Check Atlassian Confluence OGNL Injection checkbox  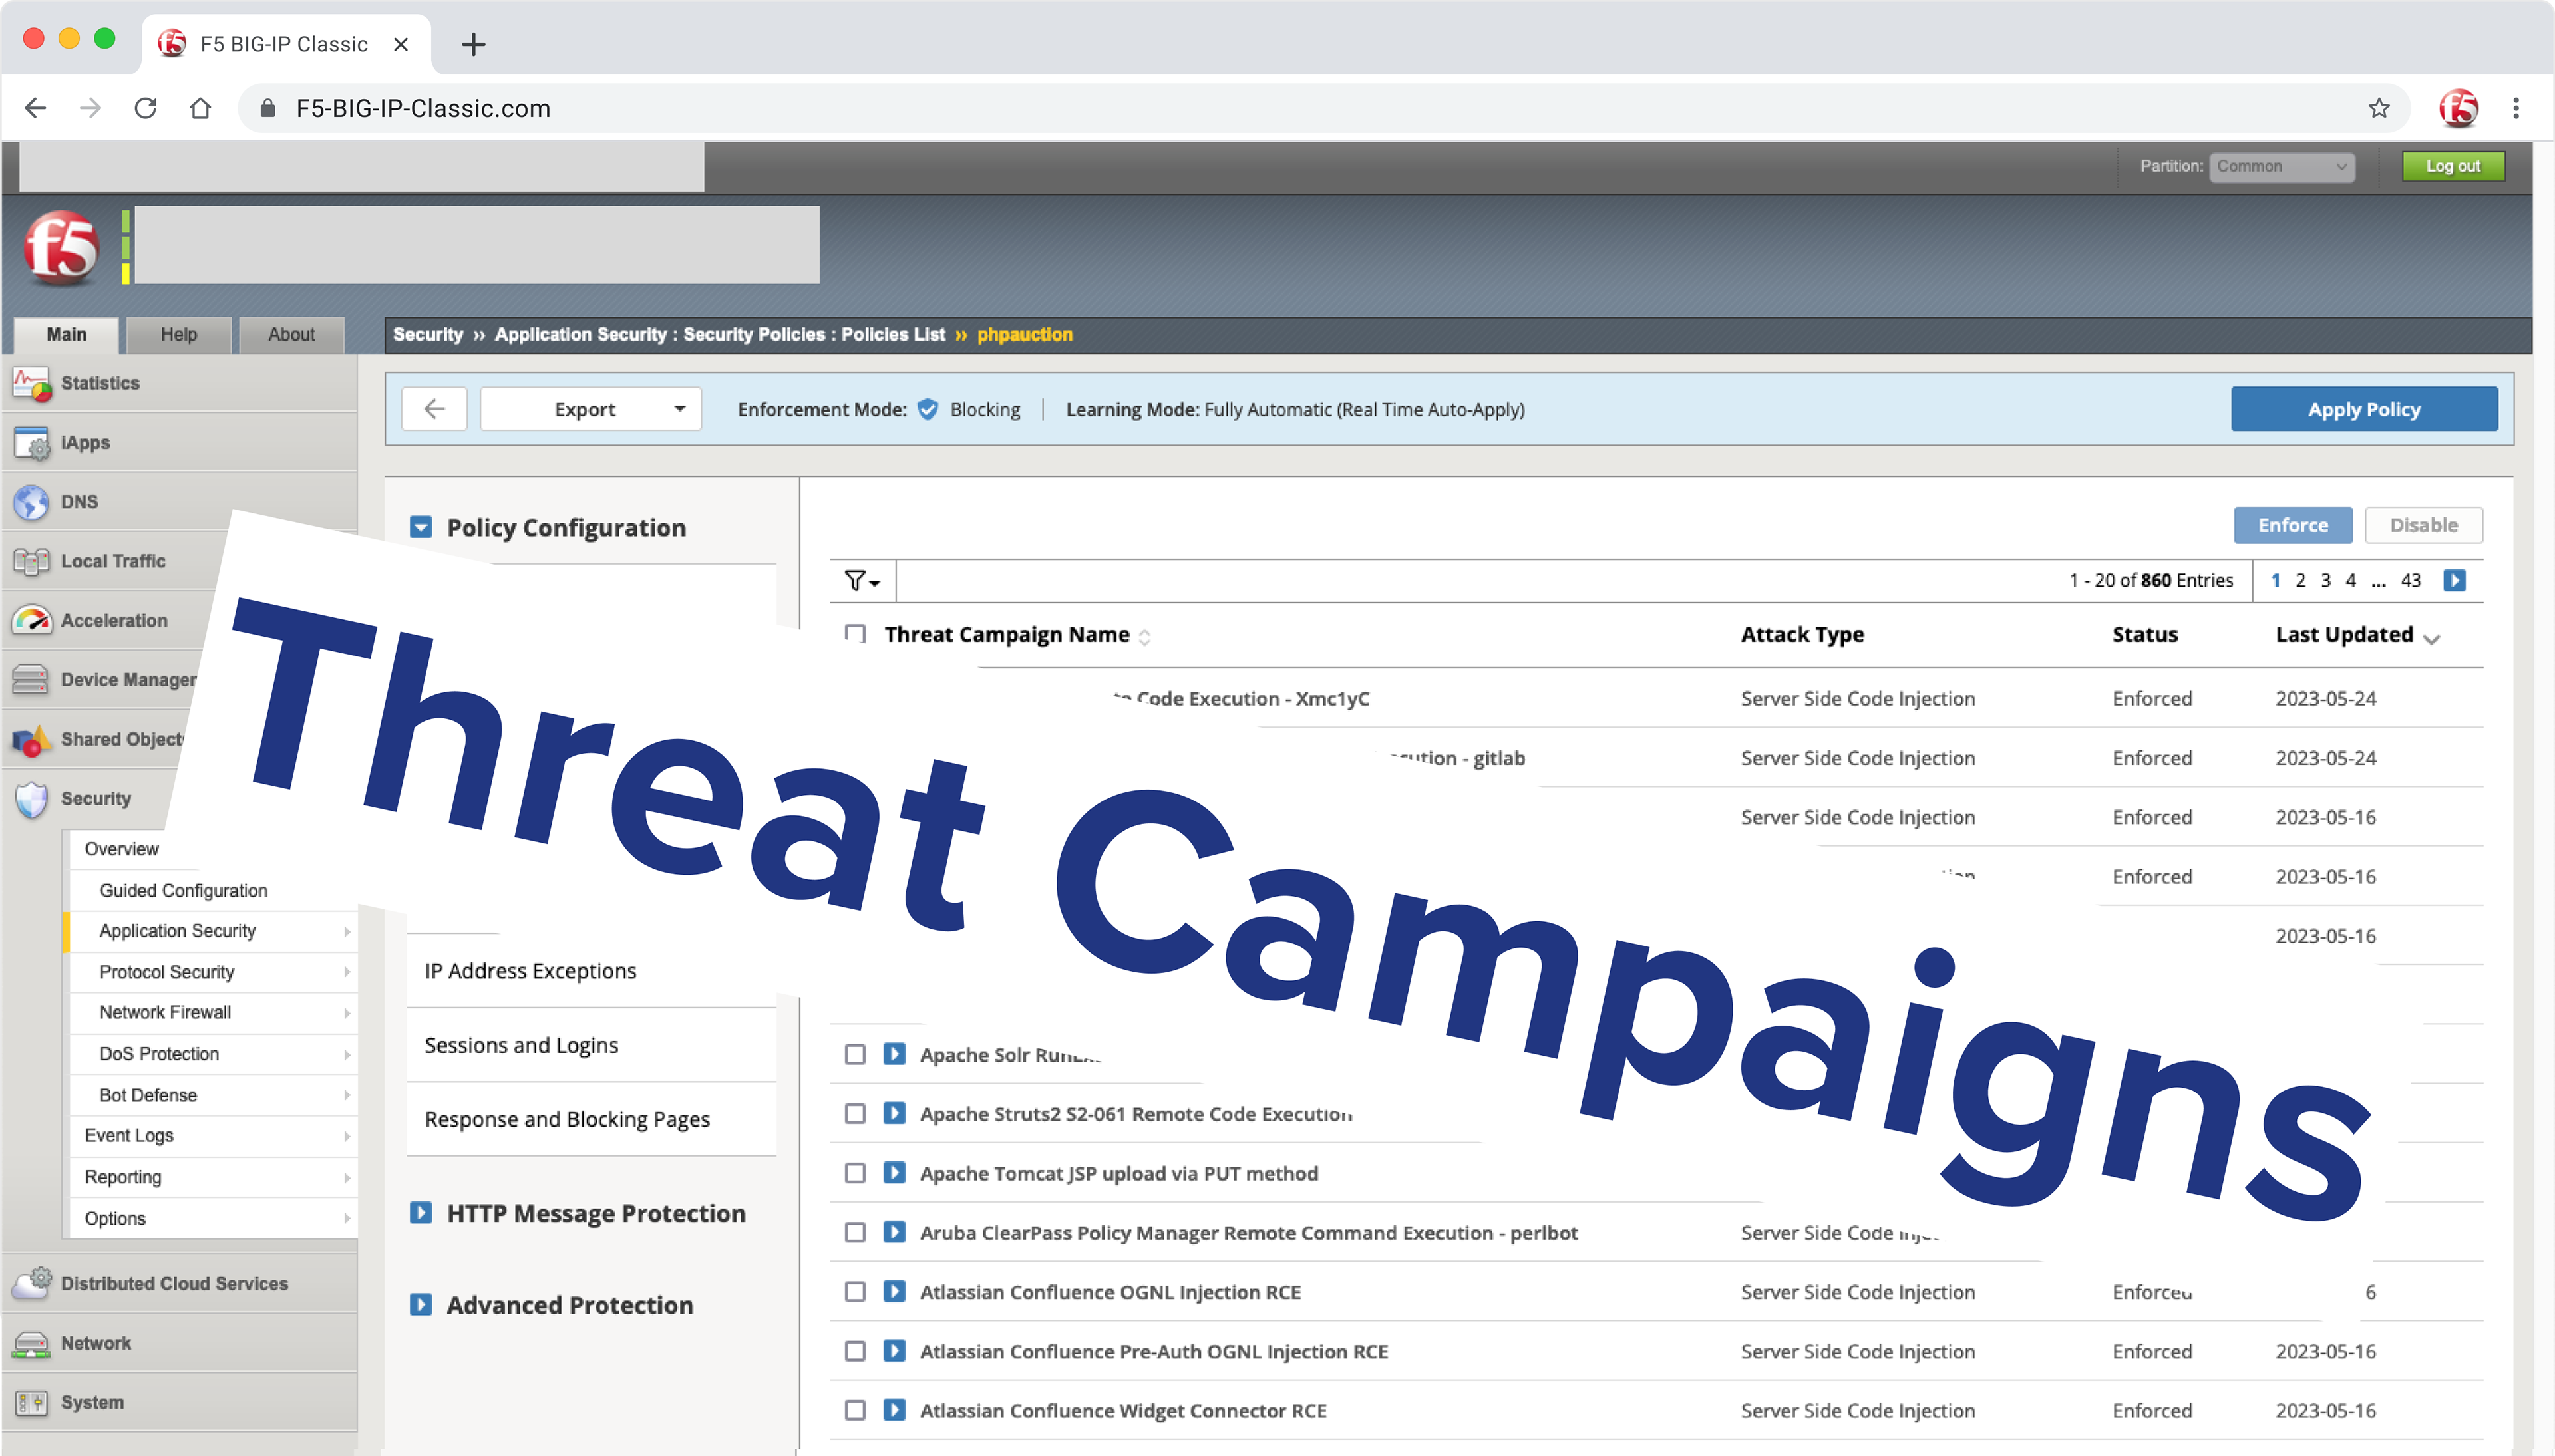tap(855, 1292)
